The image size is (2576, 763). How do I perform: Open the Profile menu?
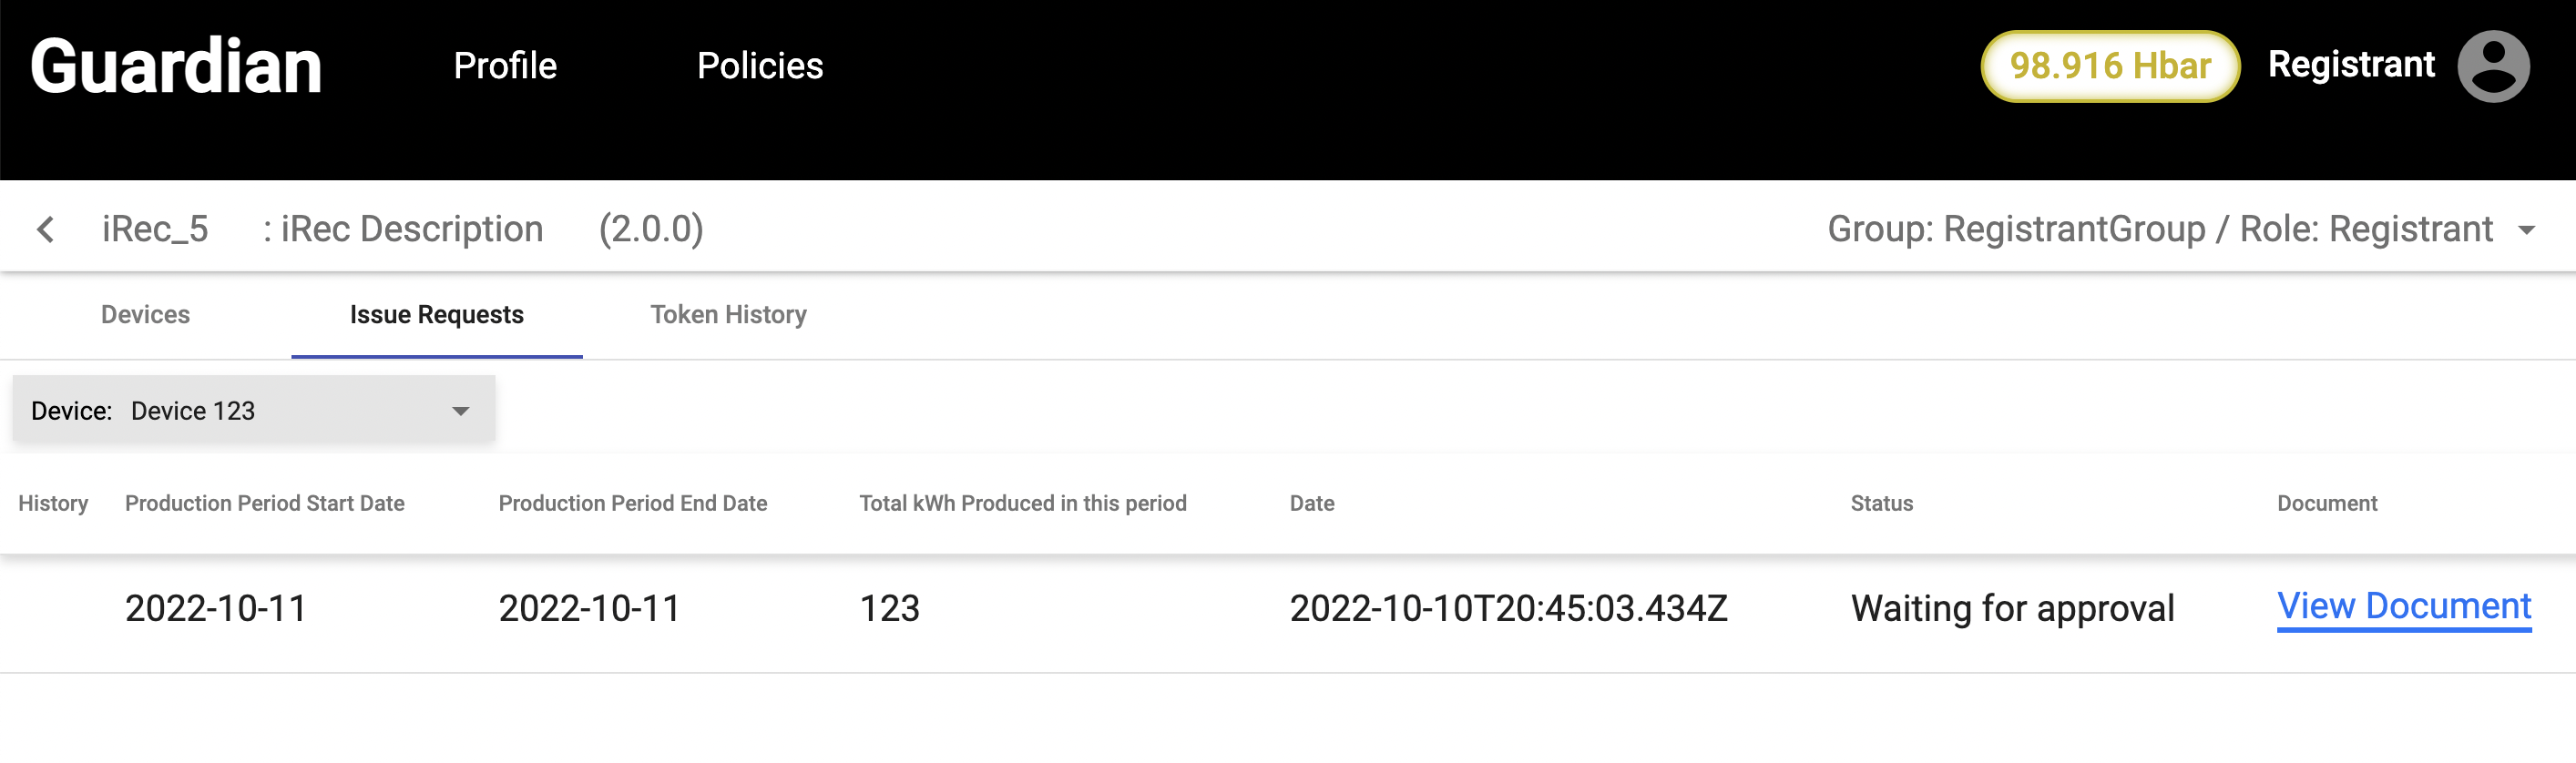coord(505,66)
